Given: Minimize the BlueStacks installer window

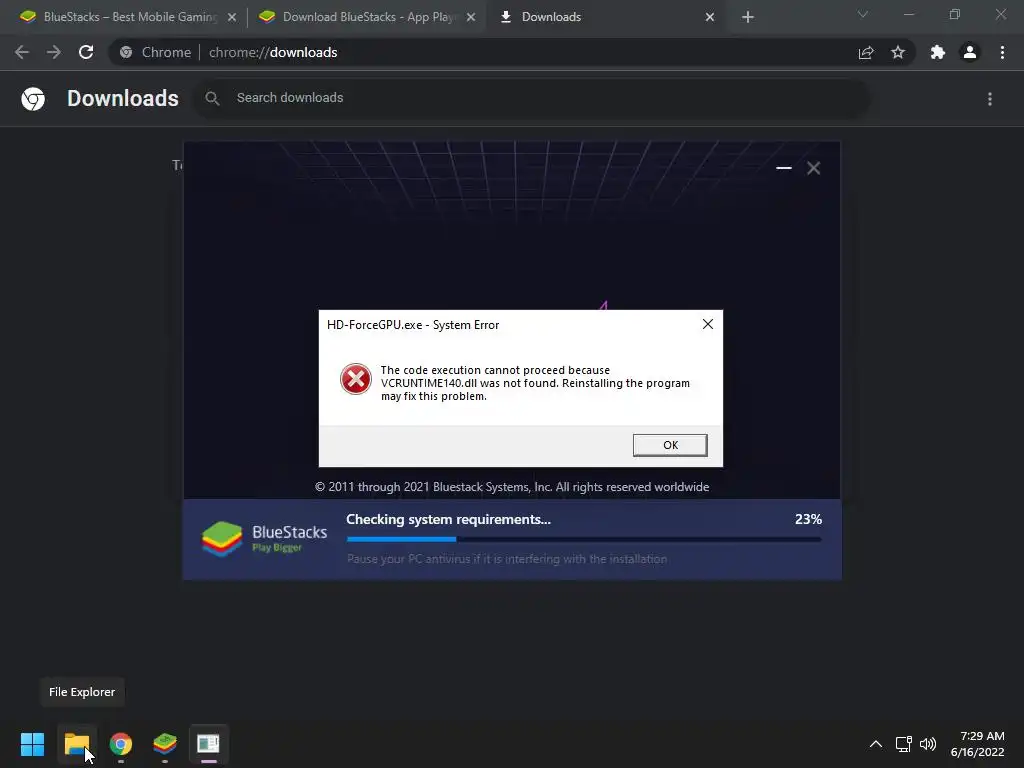Looking at the screenshot, I should 784,168.
